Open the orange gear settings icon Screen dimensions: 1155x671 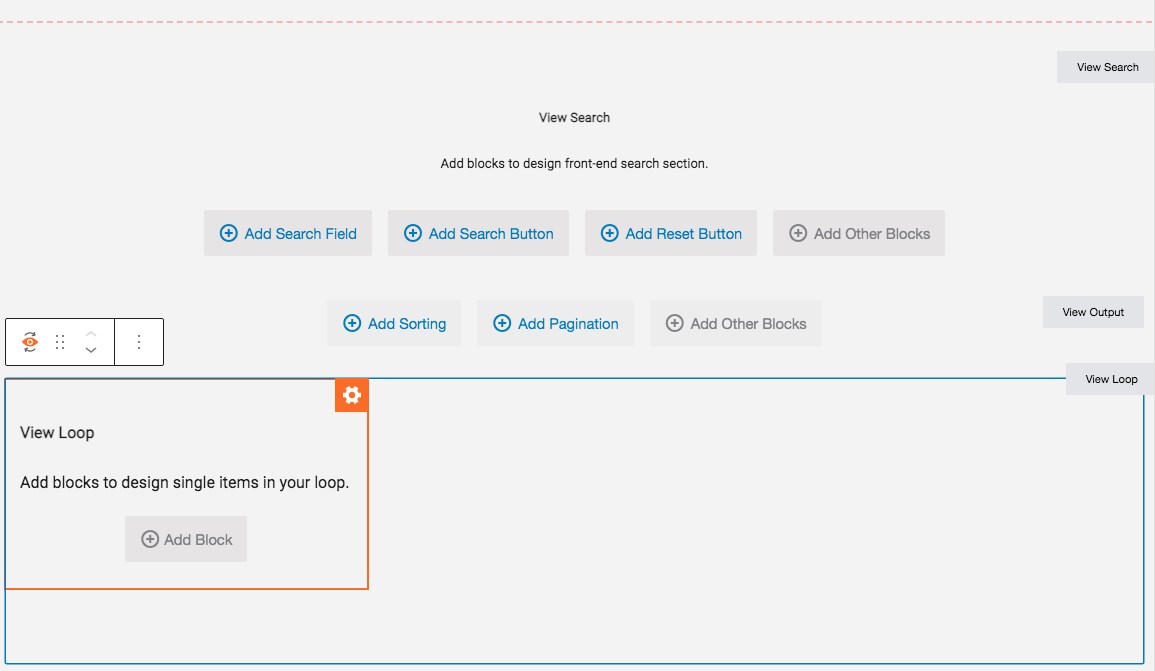[x=351, y=396]
